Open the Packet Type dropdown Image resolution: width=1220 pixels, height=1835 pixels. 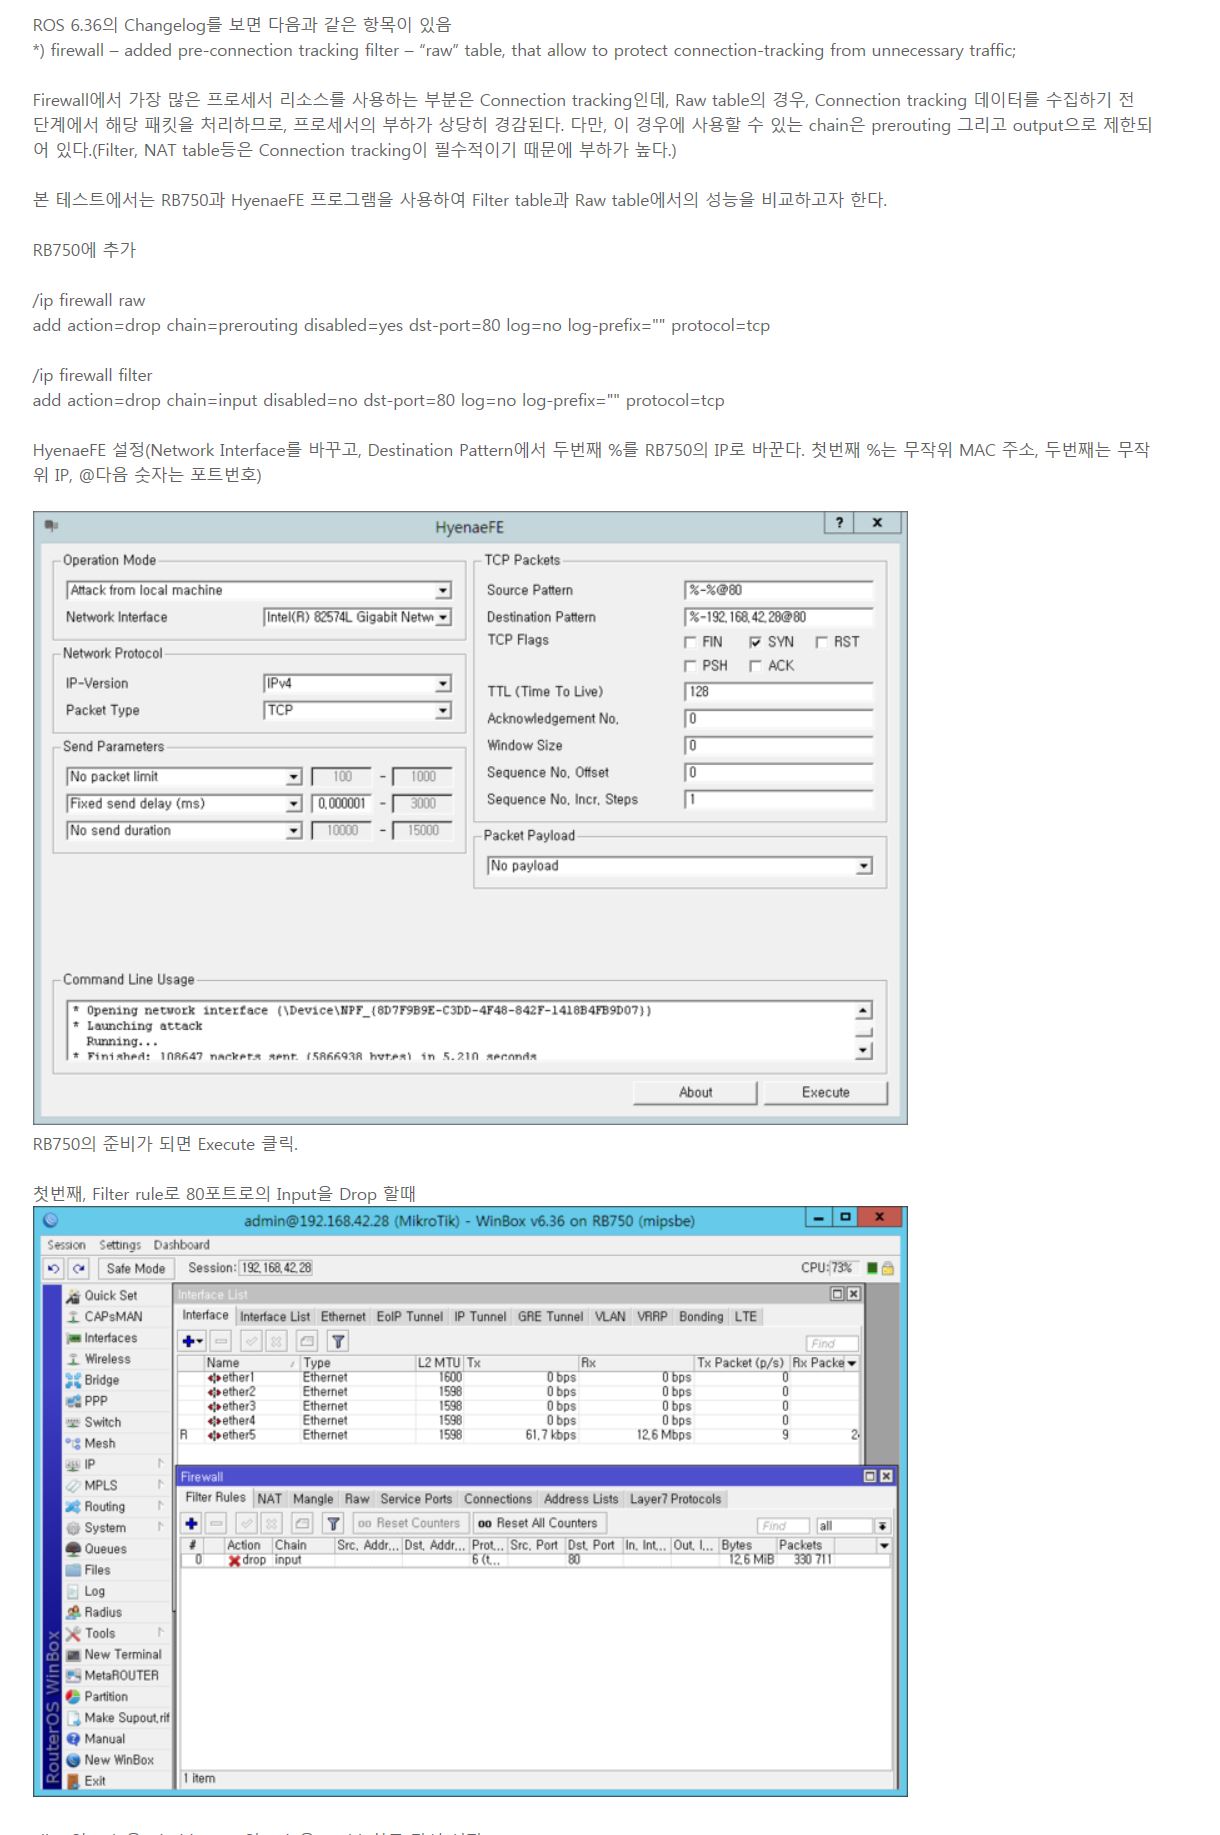(443, 711)
